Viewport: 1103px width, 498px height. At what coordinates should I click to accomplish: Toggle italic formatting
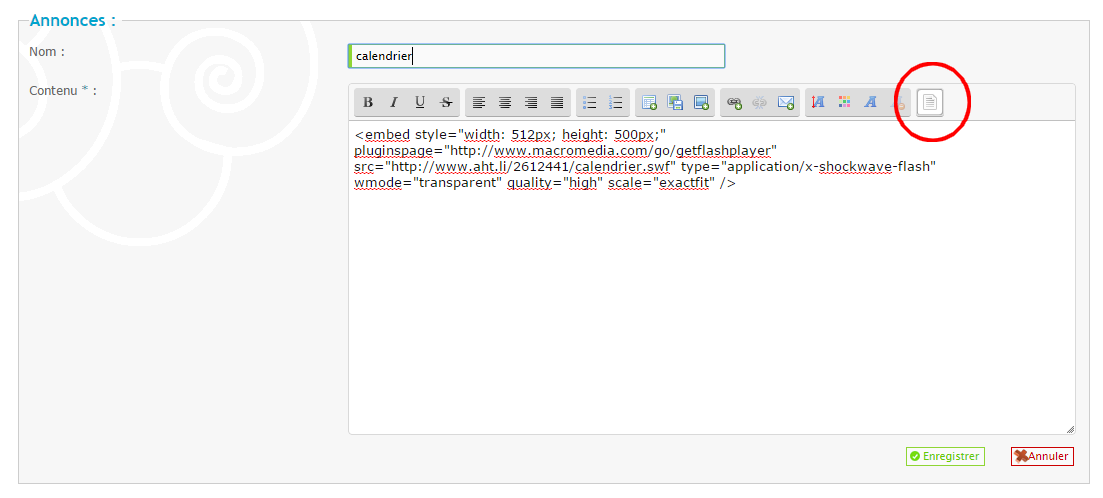394,103
